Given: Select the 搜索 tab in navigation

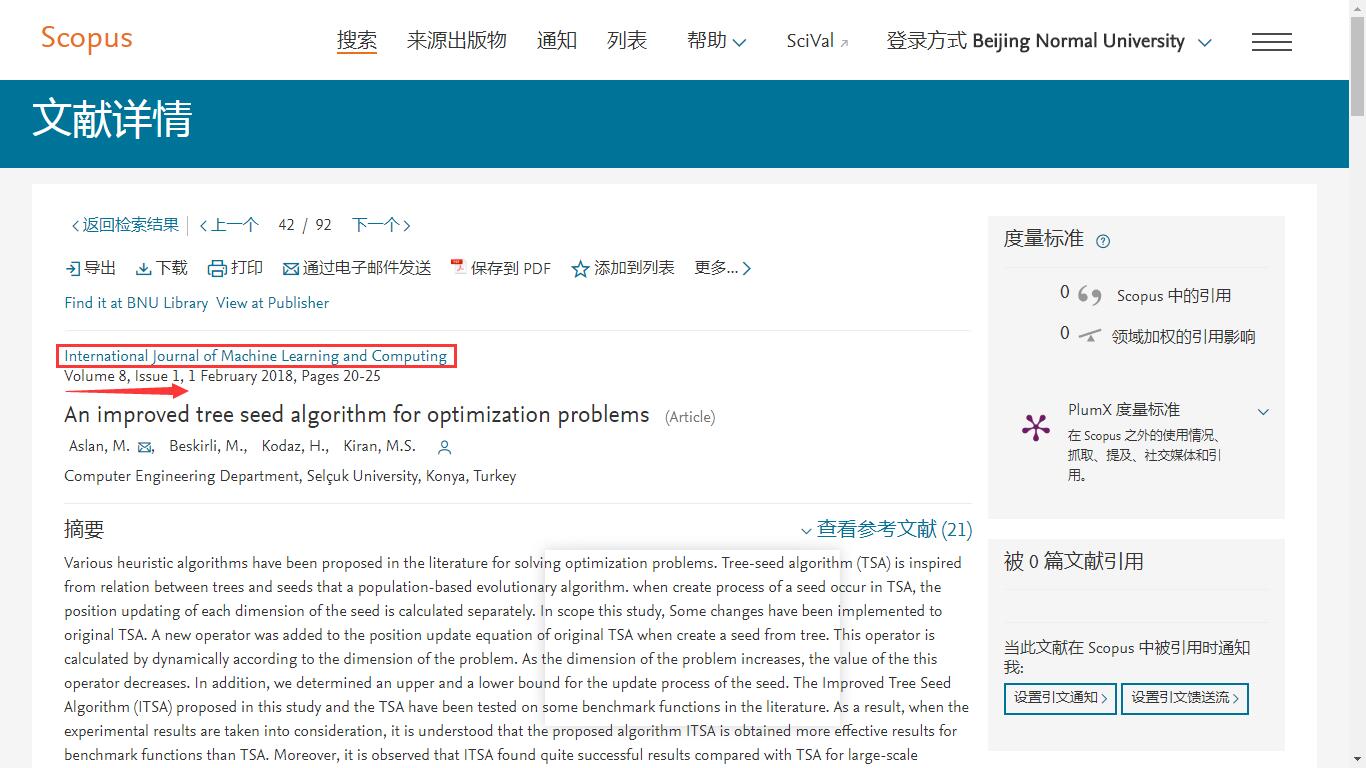Looking at the screenshot, I should point(357,41).
